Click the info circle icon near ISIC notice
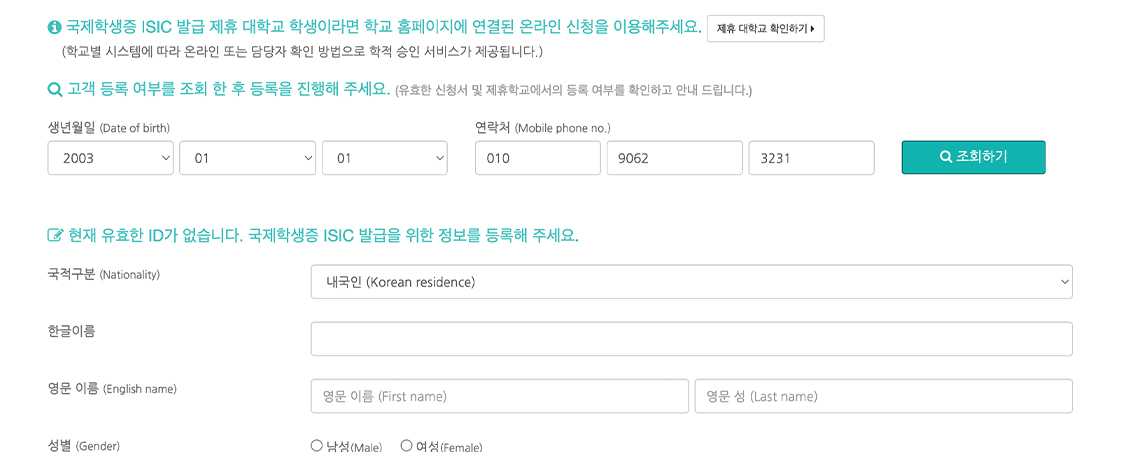 54,28
